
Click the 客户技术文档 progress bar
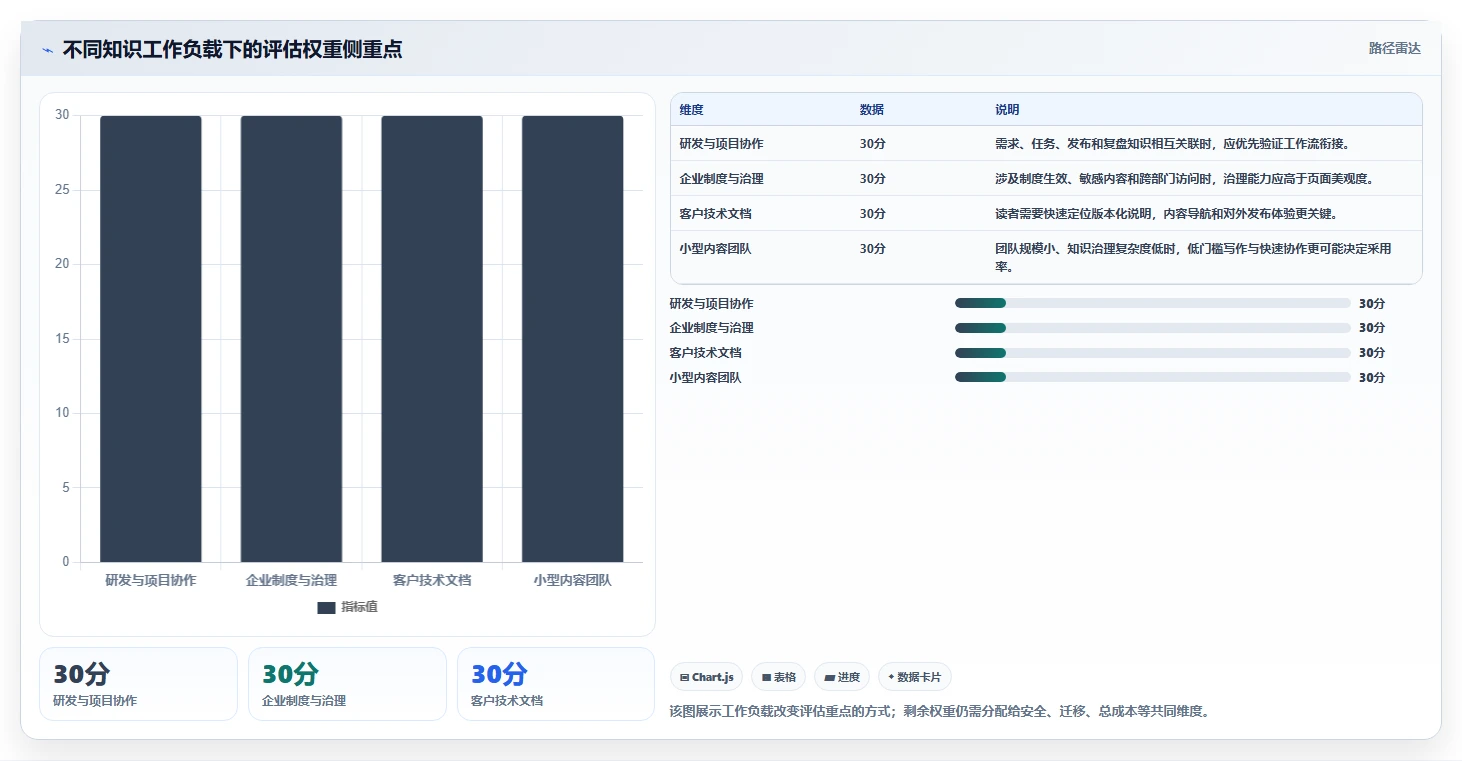1152,353
